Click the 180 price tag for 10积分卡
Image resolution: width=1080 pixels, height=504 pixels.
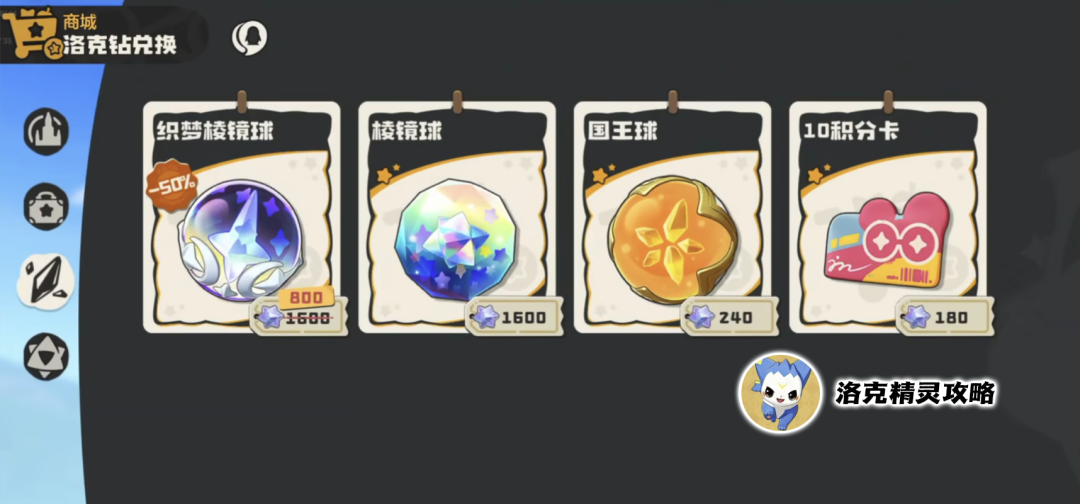(x=945, y=317)
